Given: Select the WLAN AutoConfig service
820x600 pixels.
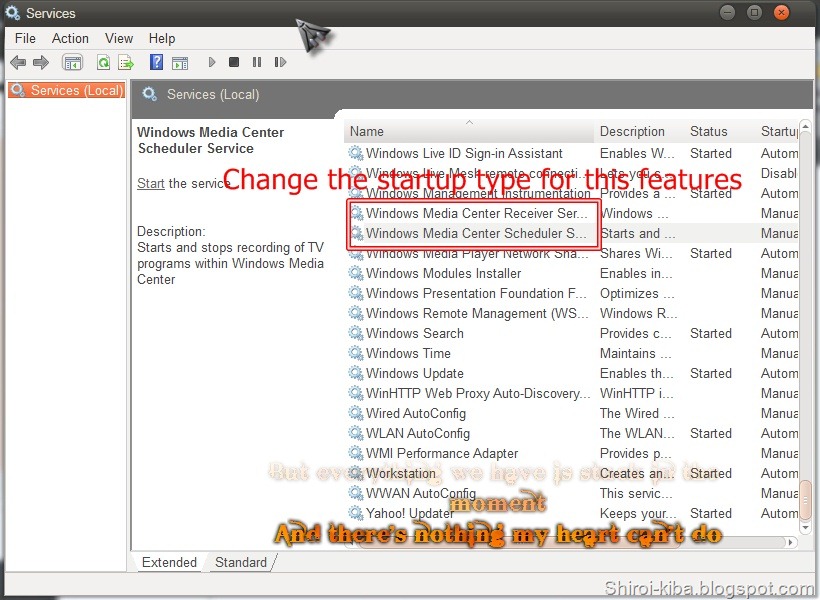Looking at the screenshot, I should click(x=573, y=433).
